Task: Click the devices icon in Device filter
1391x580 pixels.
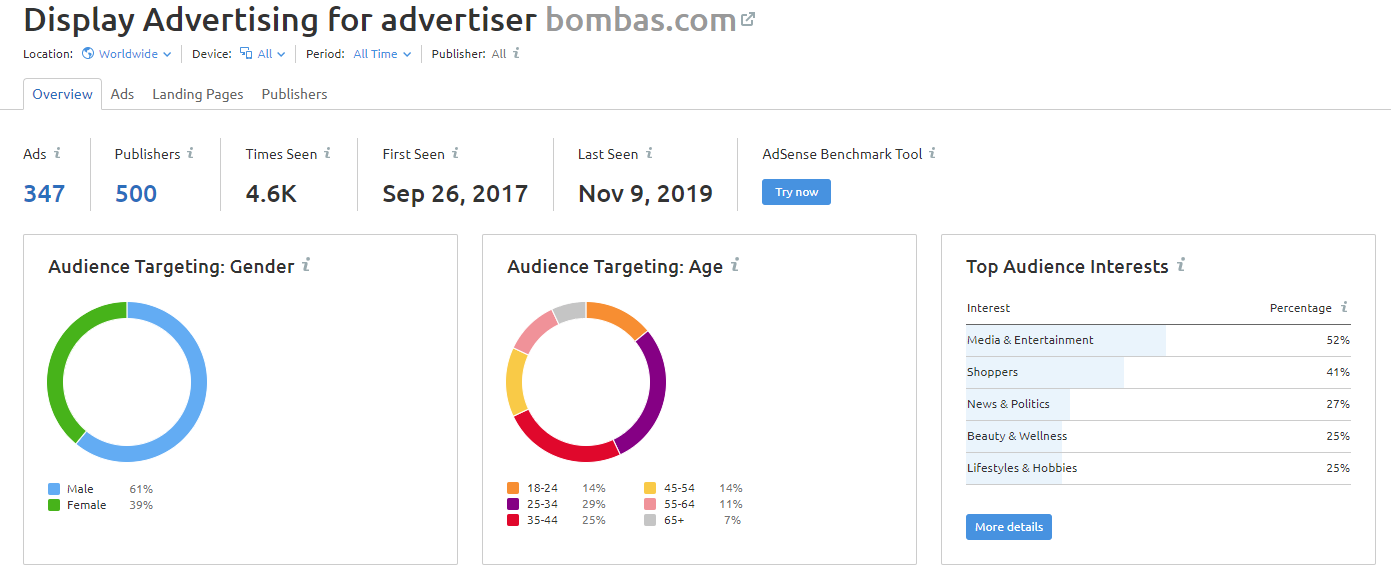Action: [246, 54]
